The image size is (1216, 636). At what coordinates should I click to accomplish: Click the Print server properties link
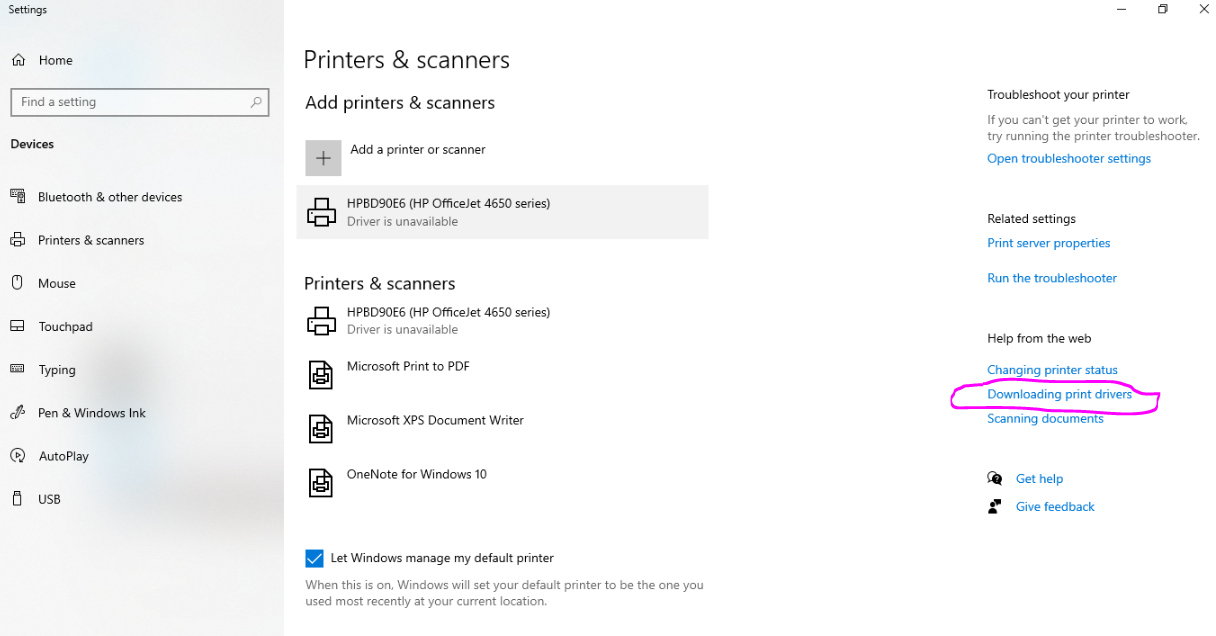pos(1048,243)
